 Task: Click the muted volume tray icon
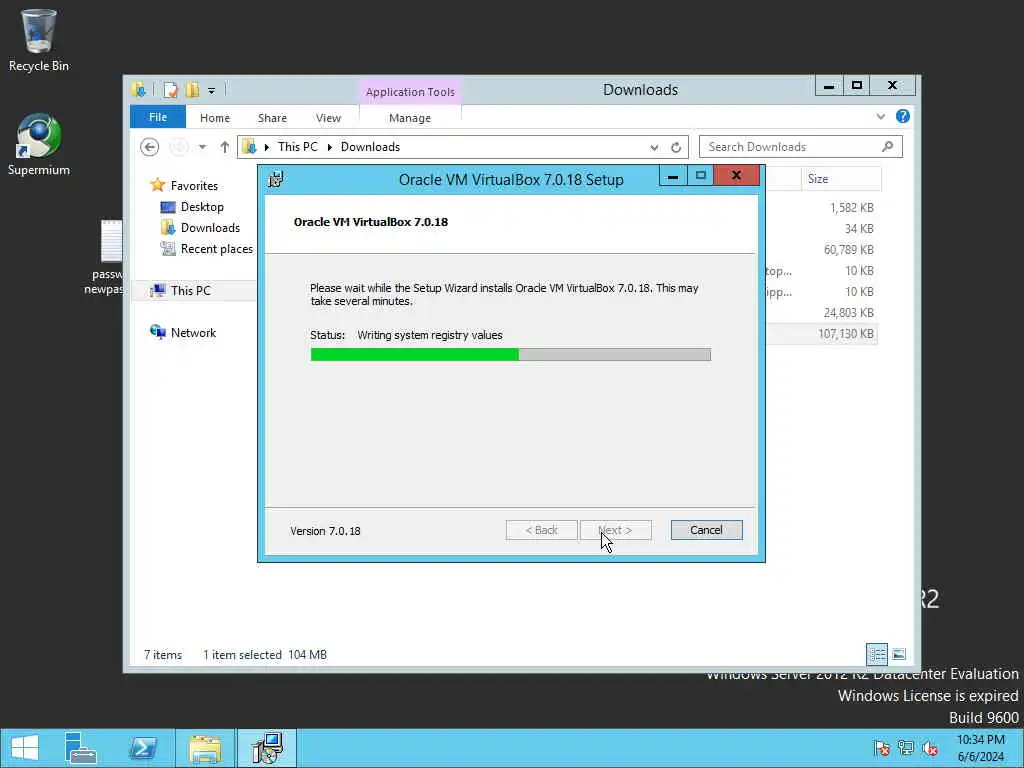tap(930, 748)
